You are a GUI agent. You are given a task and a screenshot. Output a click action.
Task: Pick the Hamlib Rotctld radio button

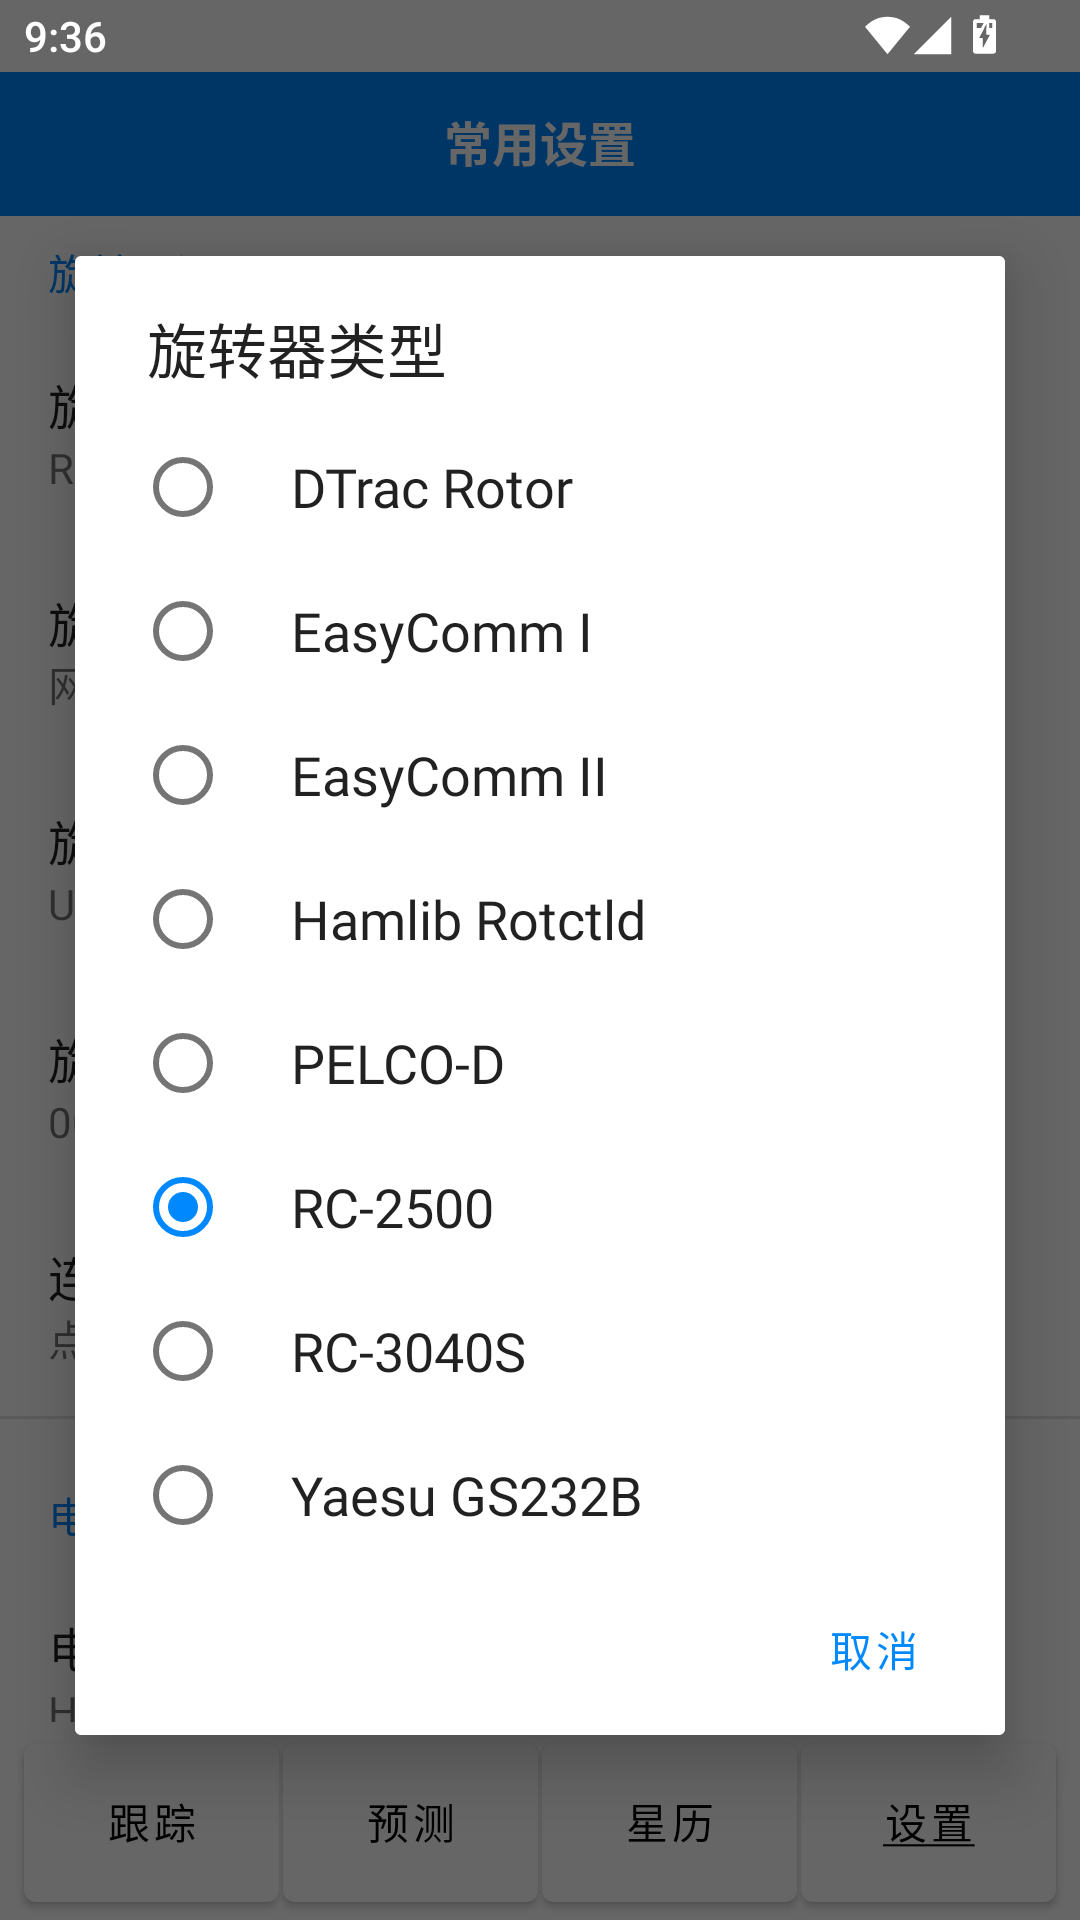(183, 920)
